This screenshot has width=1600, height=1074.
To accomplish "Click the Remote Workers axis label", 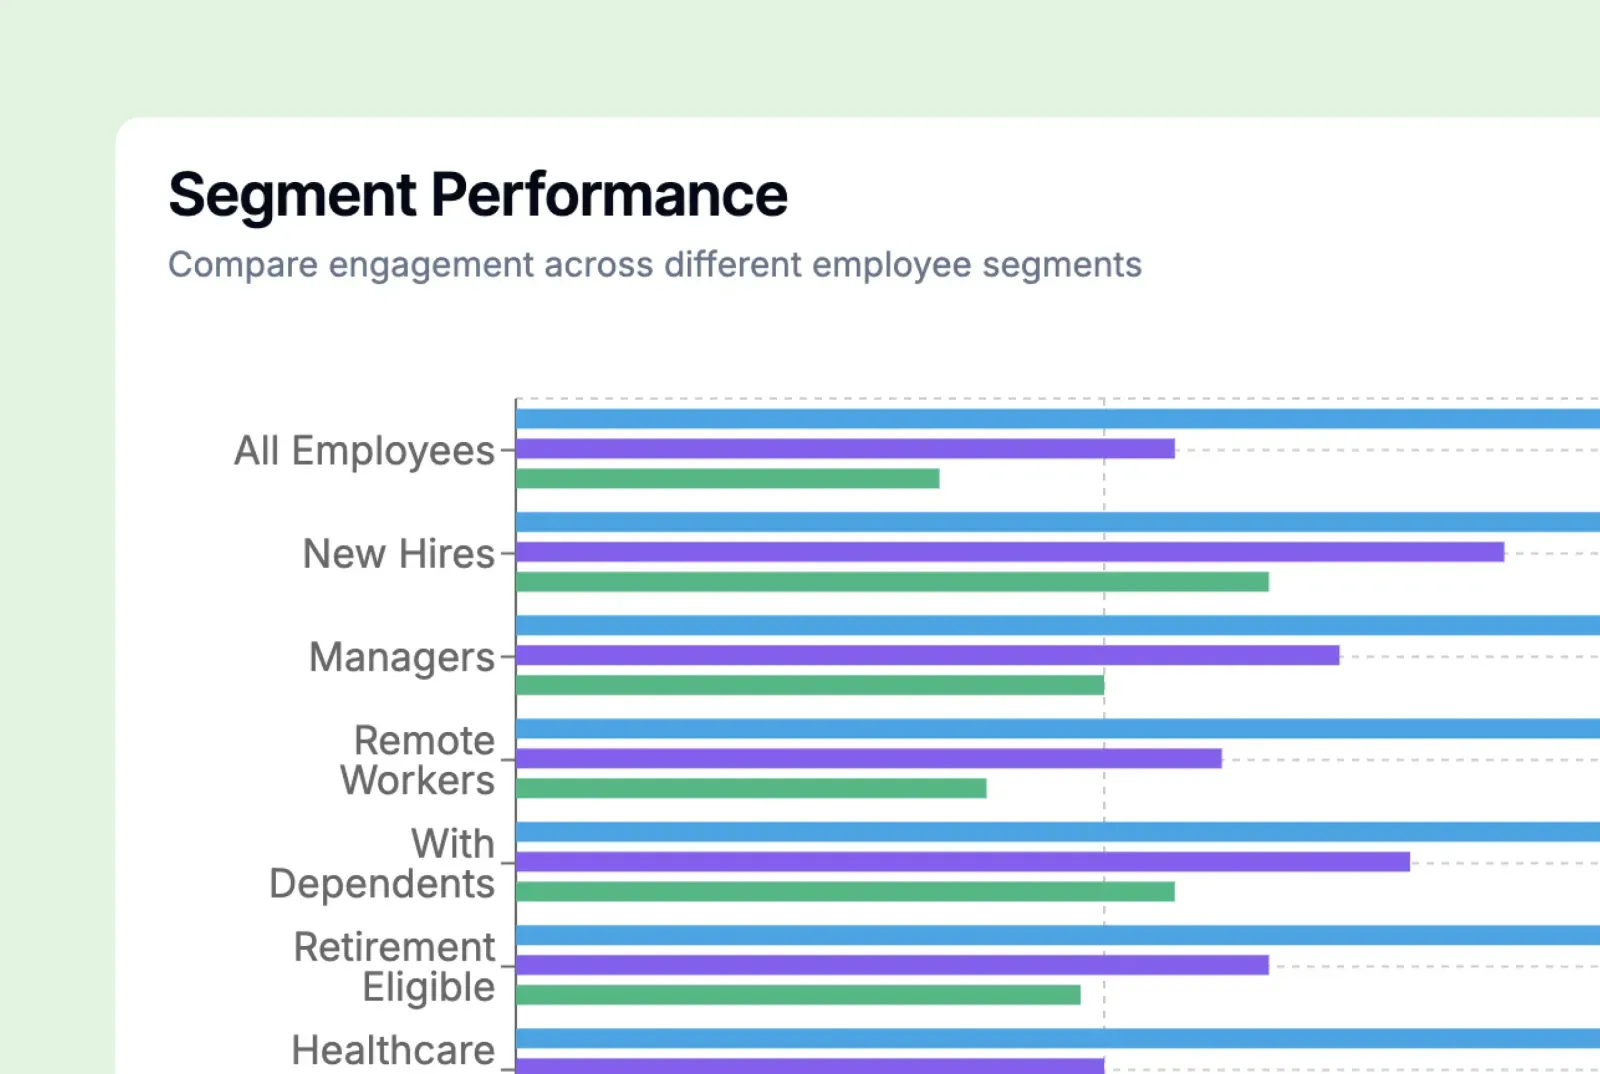I will point(418,760).
